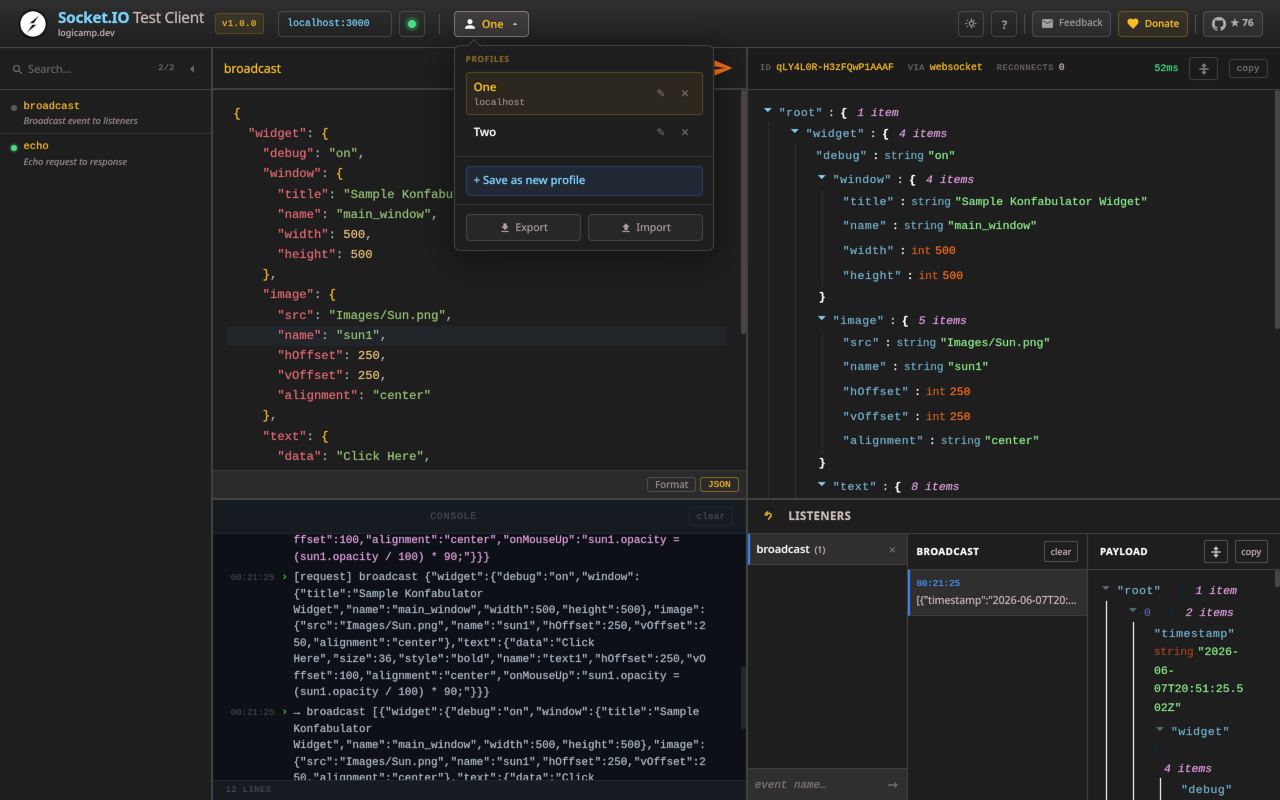
Task: Toggle the light/dark theme icon
Action: click(x=970, y=24)
